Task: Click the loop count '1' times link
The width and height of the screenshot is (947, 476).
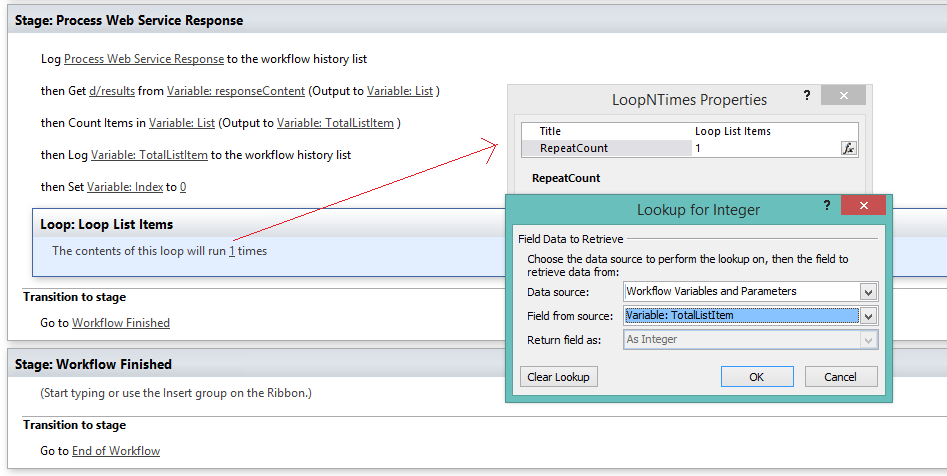Action: coord(232,251)
